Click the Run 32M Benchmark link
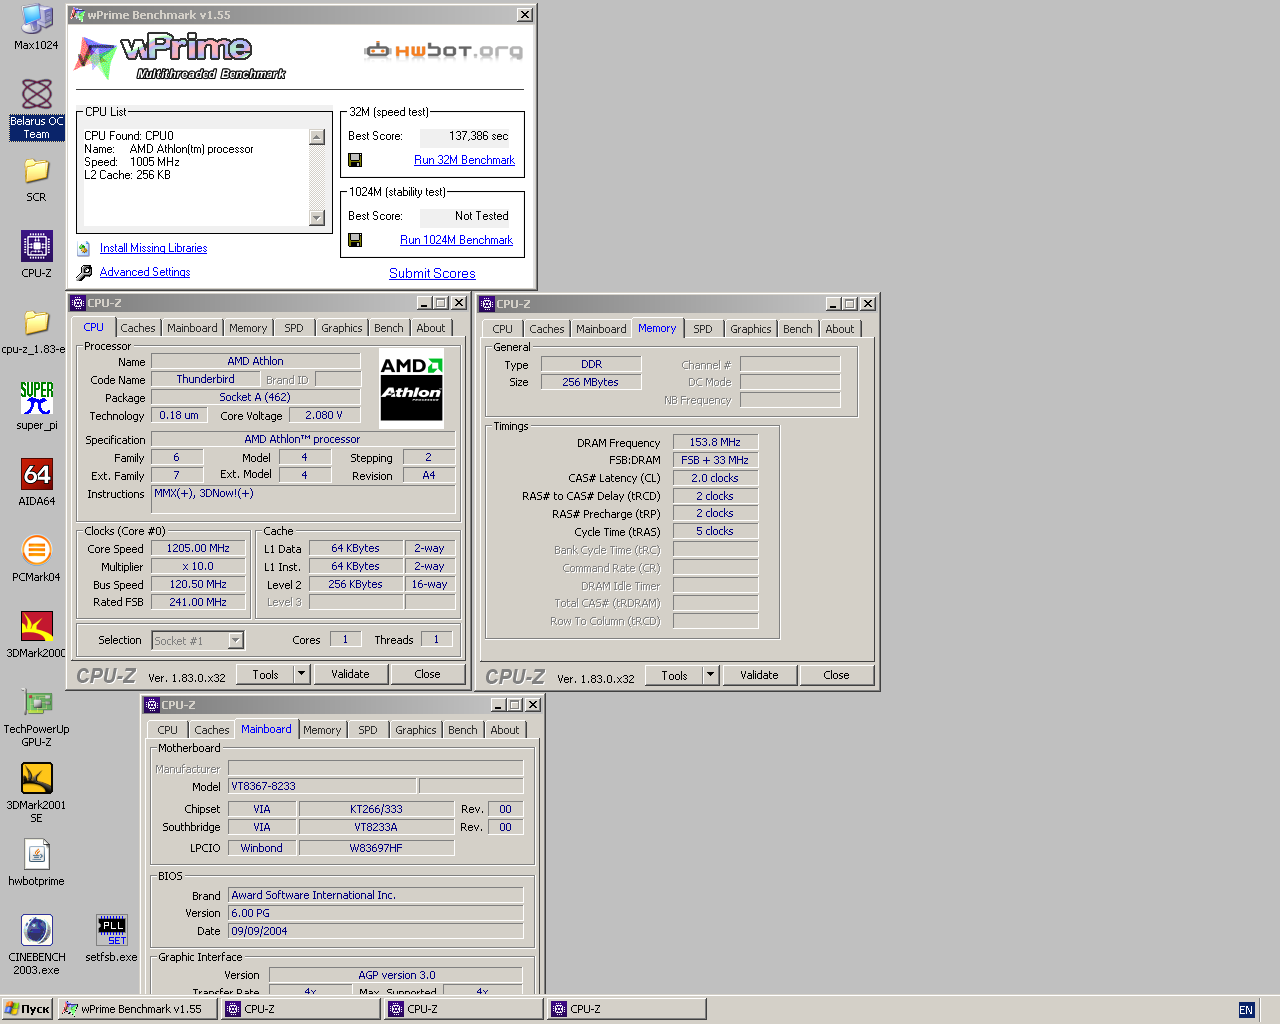The image size is (1280, 1024). click(x=464, y=160)
